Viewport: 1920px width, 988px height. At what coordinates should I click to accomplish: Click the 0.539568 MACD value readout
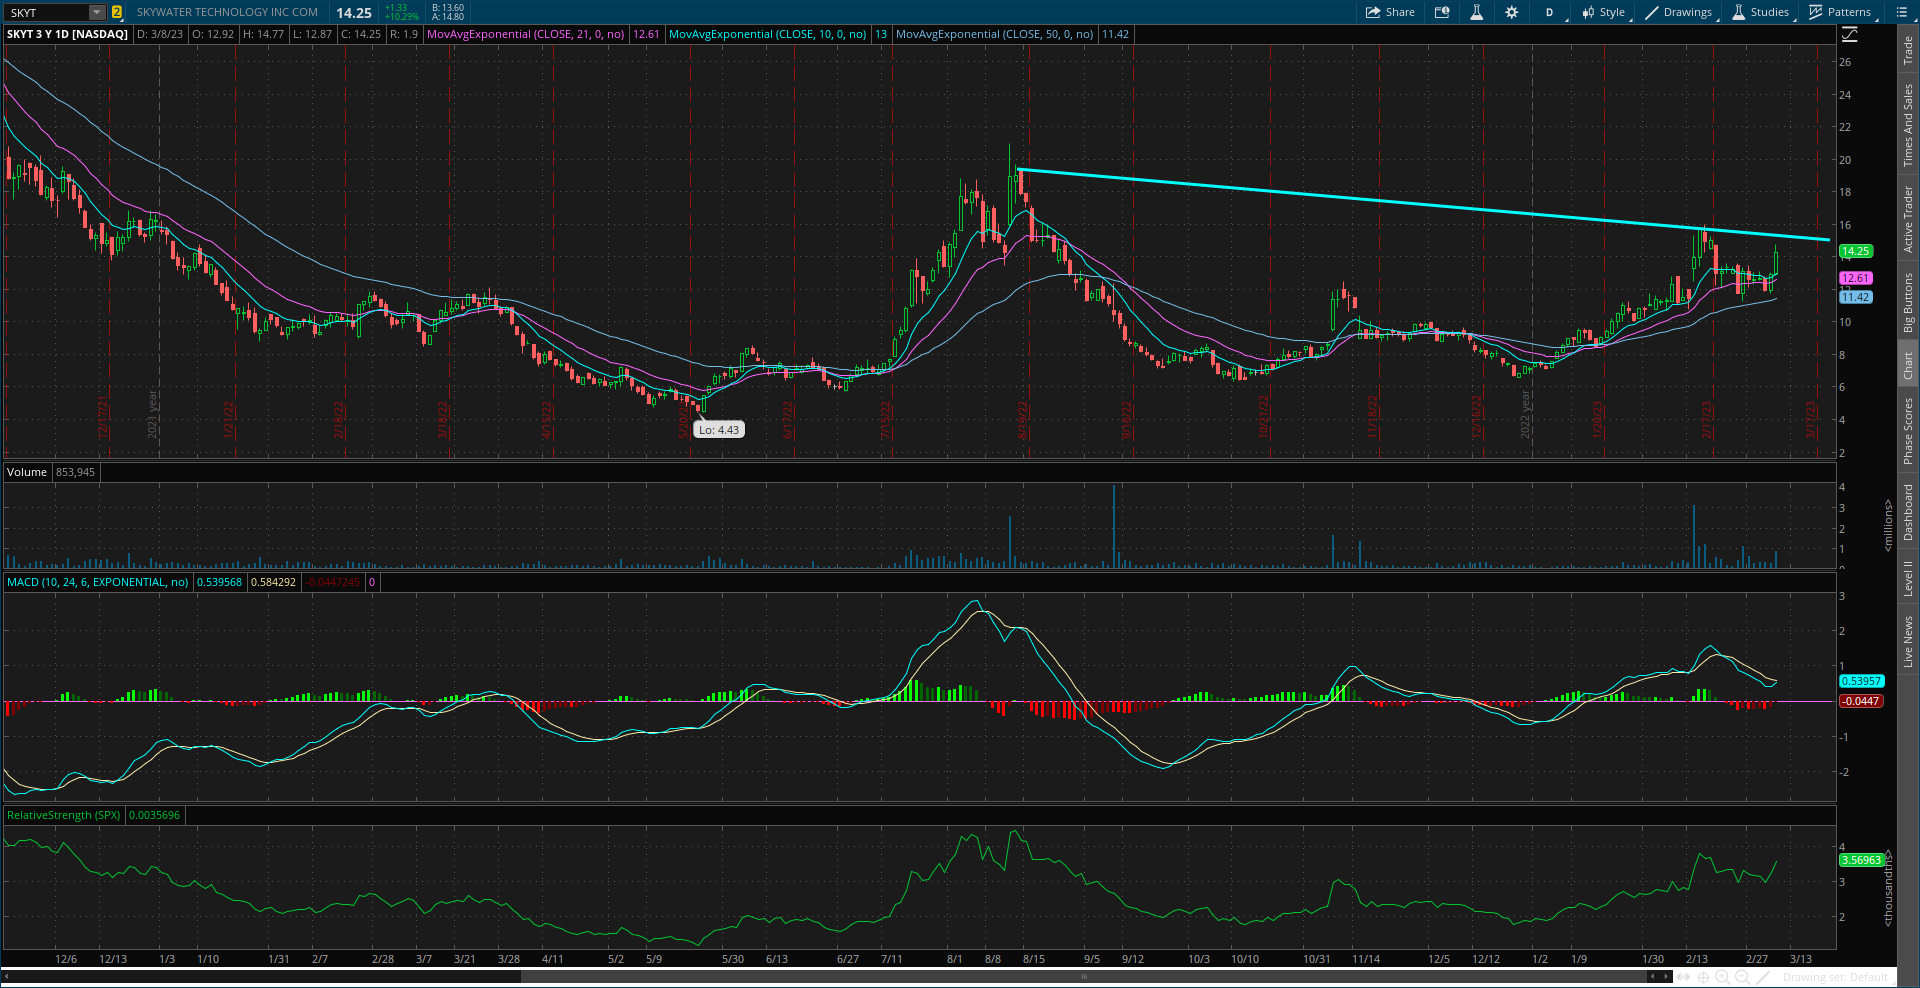[219, 582]
